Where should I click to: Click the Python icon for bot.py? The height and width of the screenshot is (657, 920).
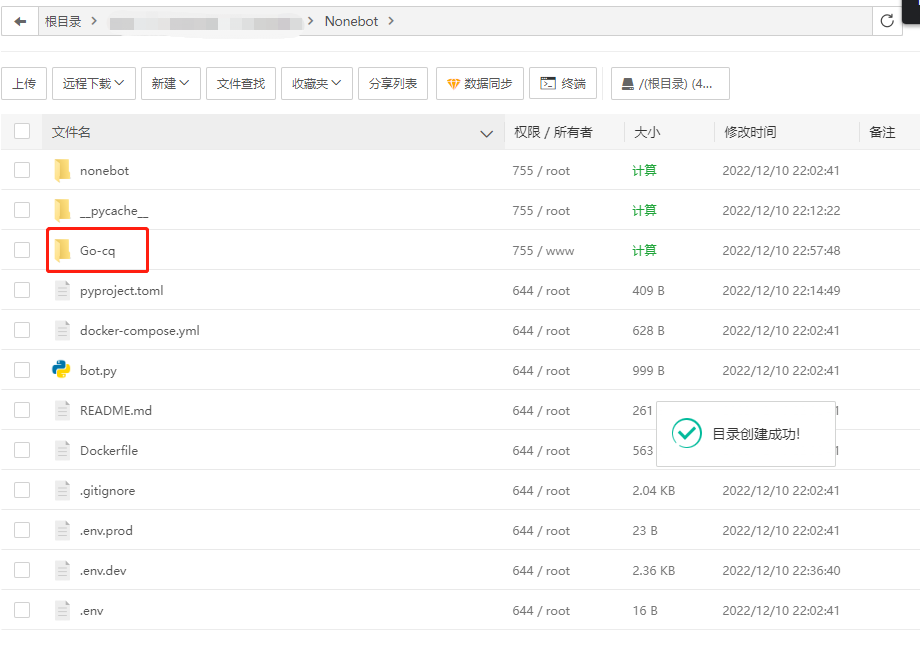point(61,370)
